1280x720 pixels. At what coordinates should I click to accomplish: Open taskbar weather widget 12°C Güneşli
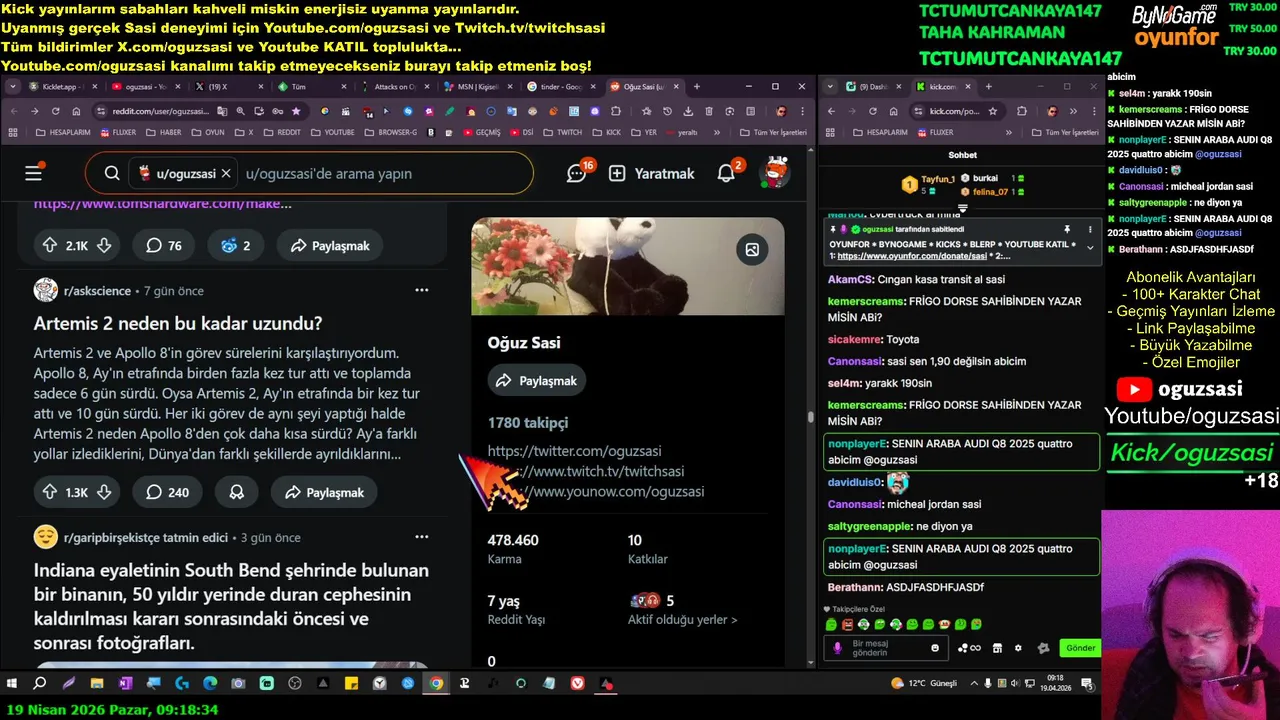tap(923, 683)
